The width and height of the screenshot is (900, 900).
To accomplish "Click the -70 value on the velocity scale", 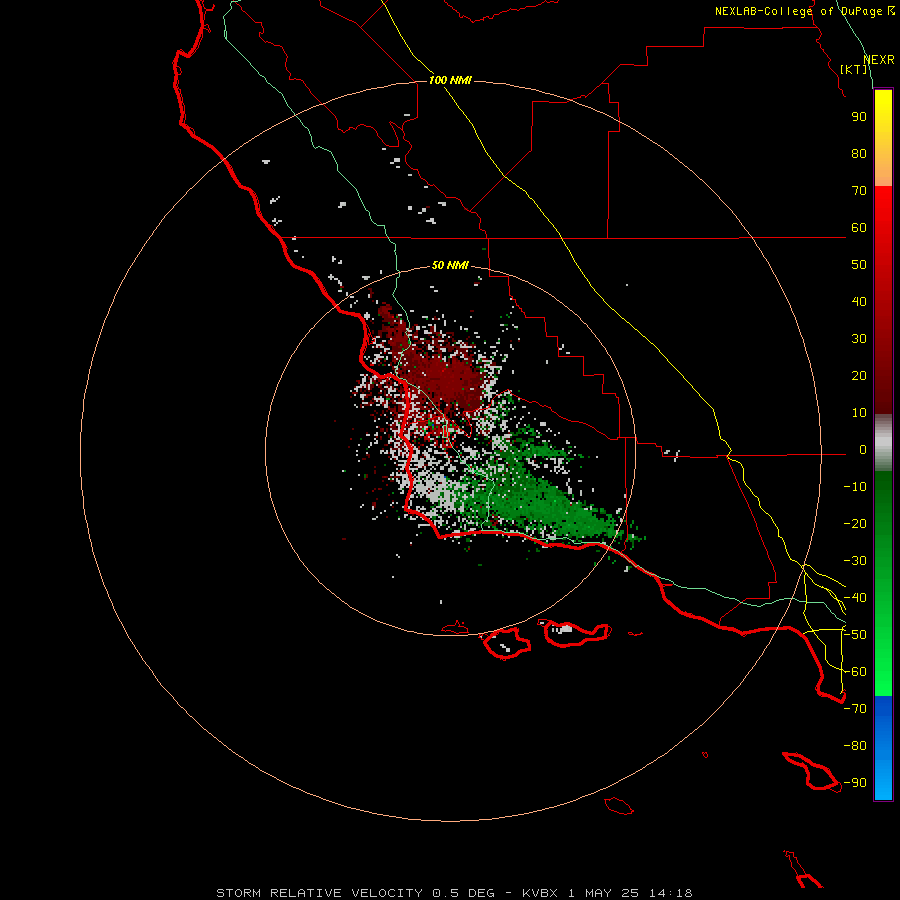I will click(855, 709).
